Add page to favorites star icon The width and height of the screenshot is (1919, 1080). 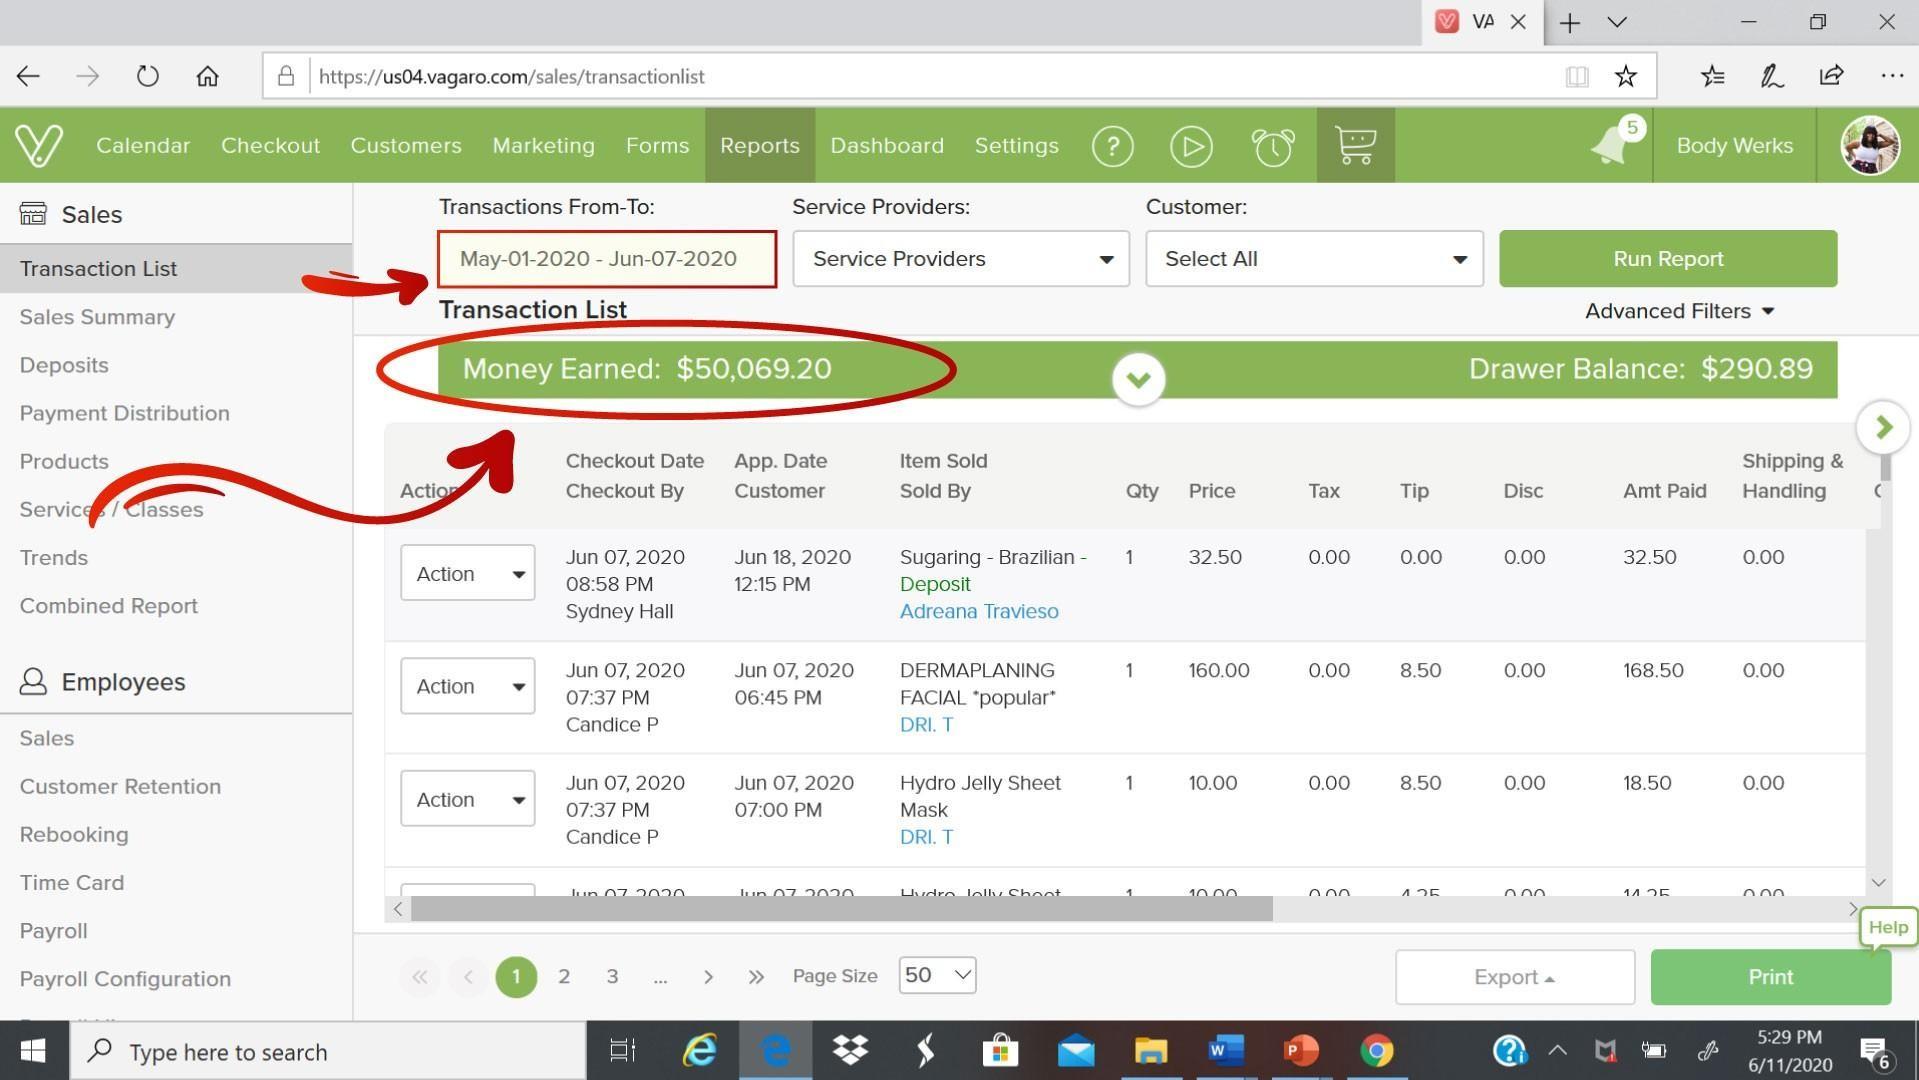(1626, 76)
